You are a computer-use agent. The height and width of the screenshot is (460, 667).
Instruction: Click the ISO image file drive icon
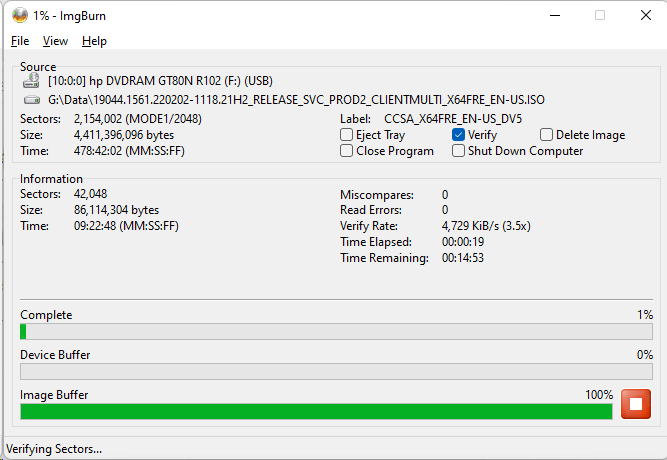click(32, 100)
